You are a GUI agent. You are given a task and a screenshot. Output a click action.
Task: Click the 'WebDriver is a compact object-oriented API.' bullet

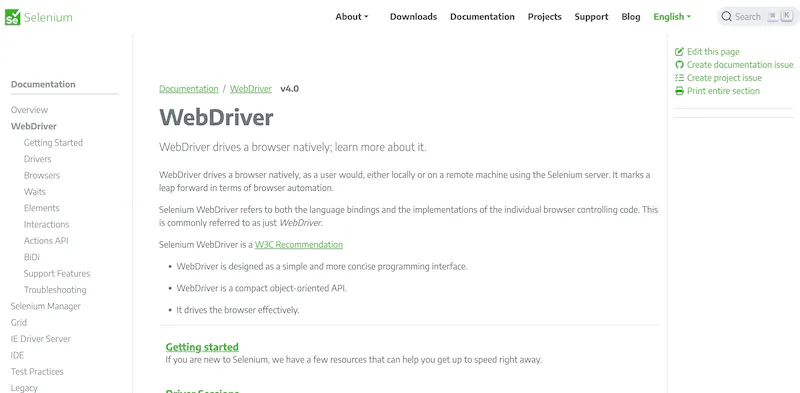tap(262, 288)
